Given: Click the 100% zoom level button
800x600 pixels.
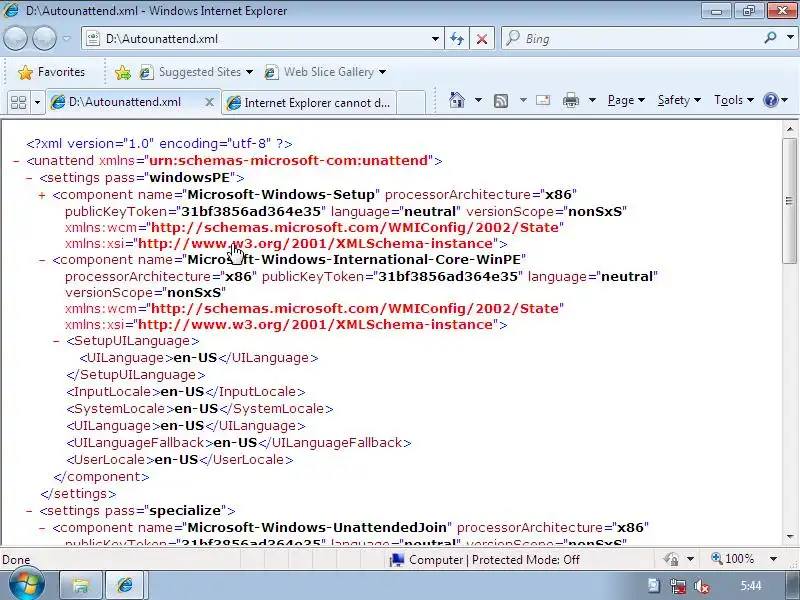Looking at the screenshot, I should click(733, 559).
